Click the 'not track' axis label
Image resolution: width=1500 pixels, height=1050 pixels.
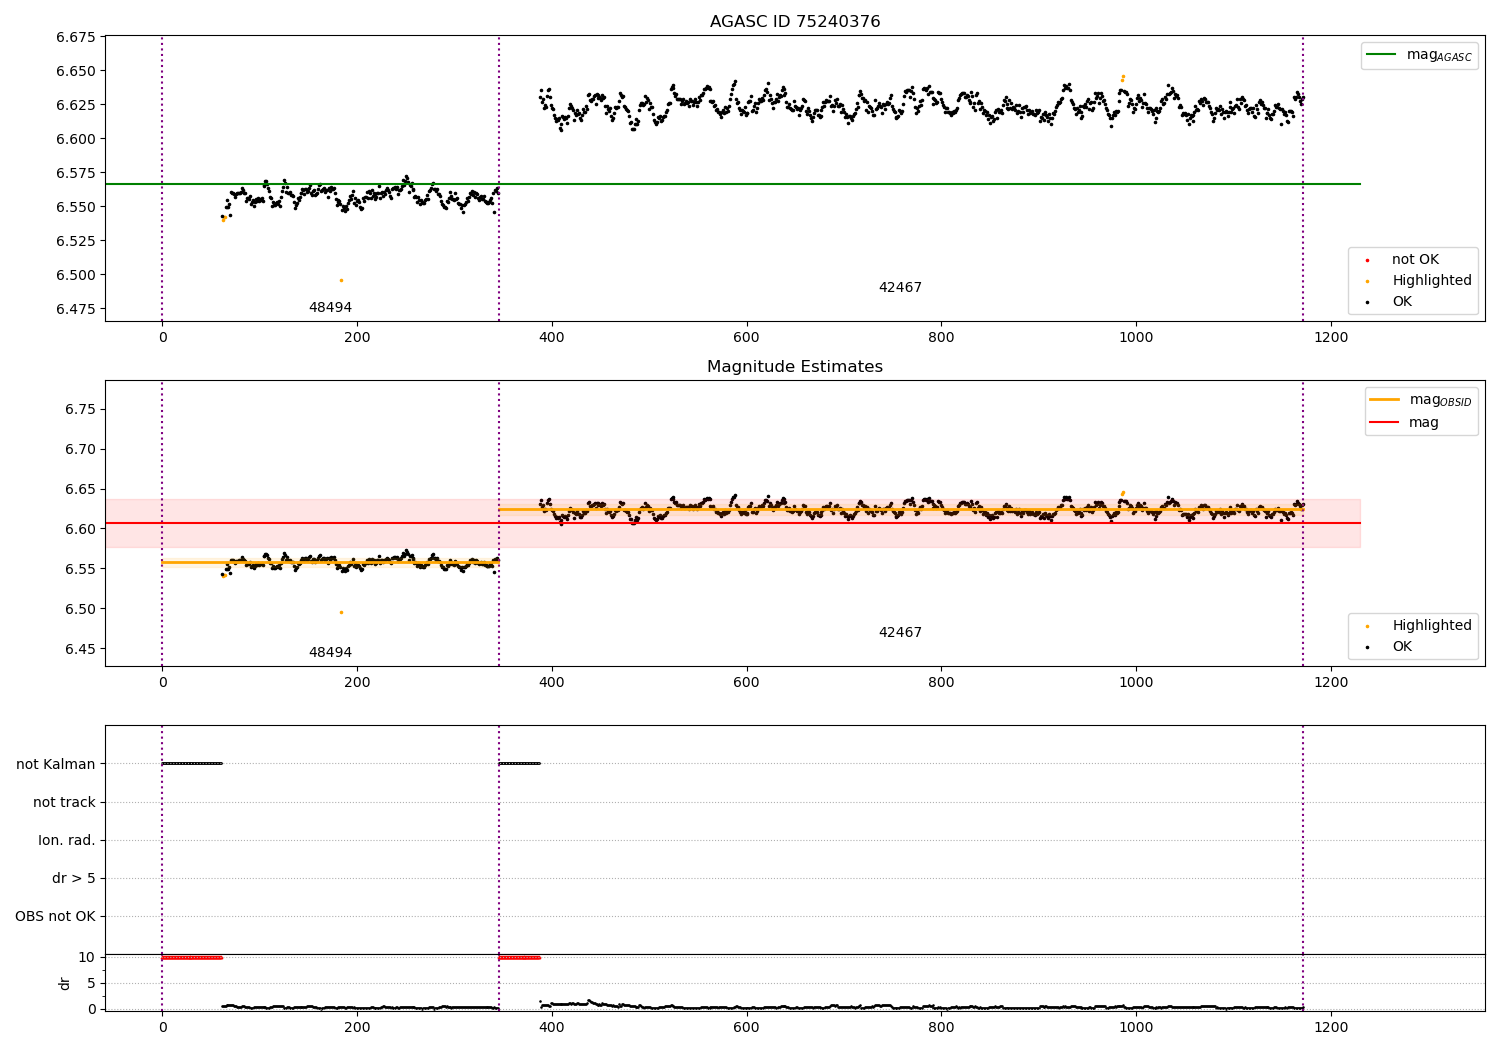tap(64, 802)
